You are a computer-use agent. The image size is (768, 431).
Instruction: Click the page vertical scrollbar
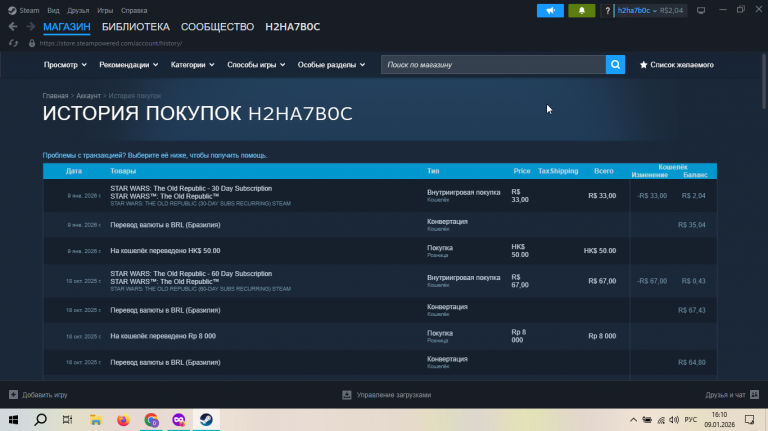[765, 81]
